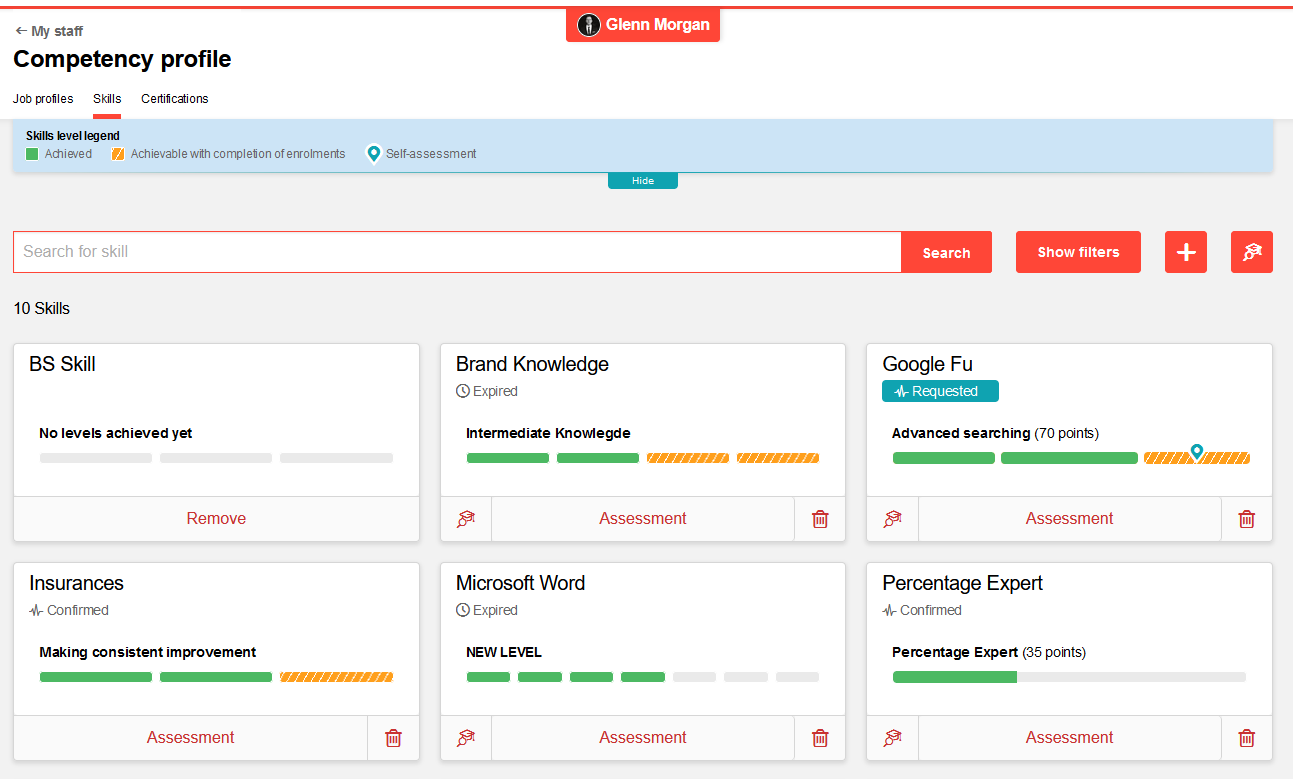Switch to Job profiles tab
This screenshot has width=1293, height=779.
(43, 99)
